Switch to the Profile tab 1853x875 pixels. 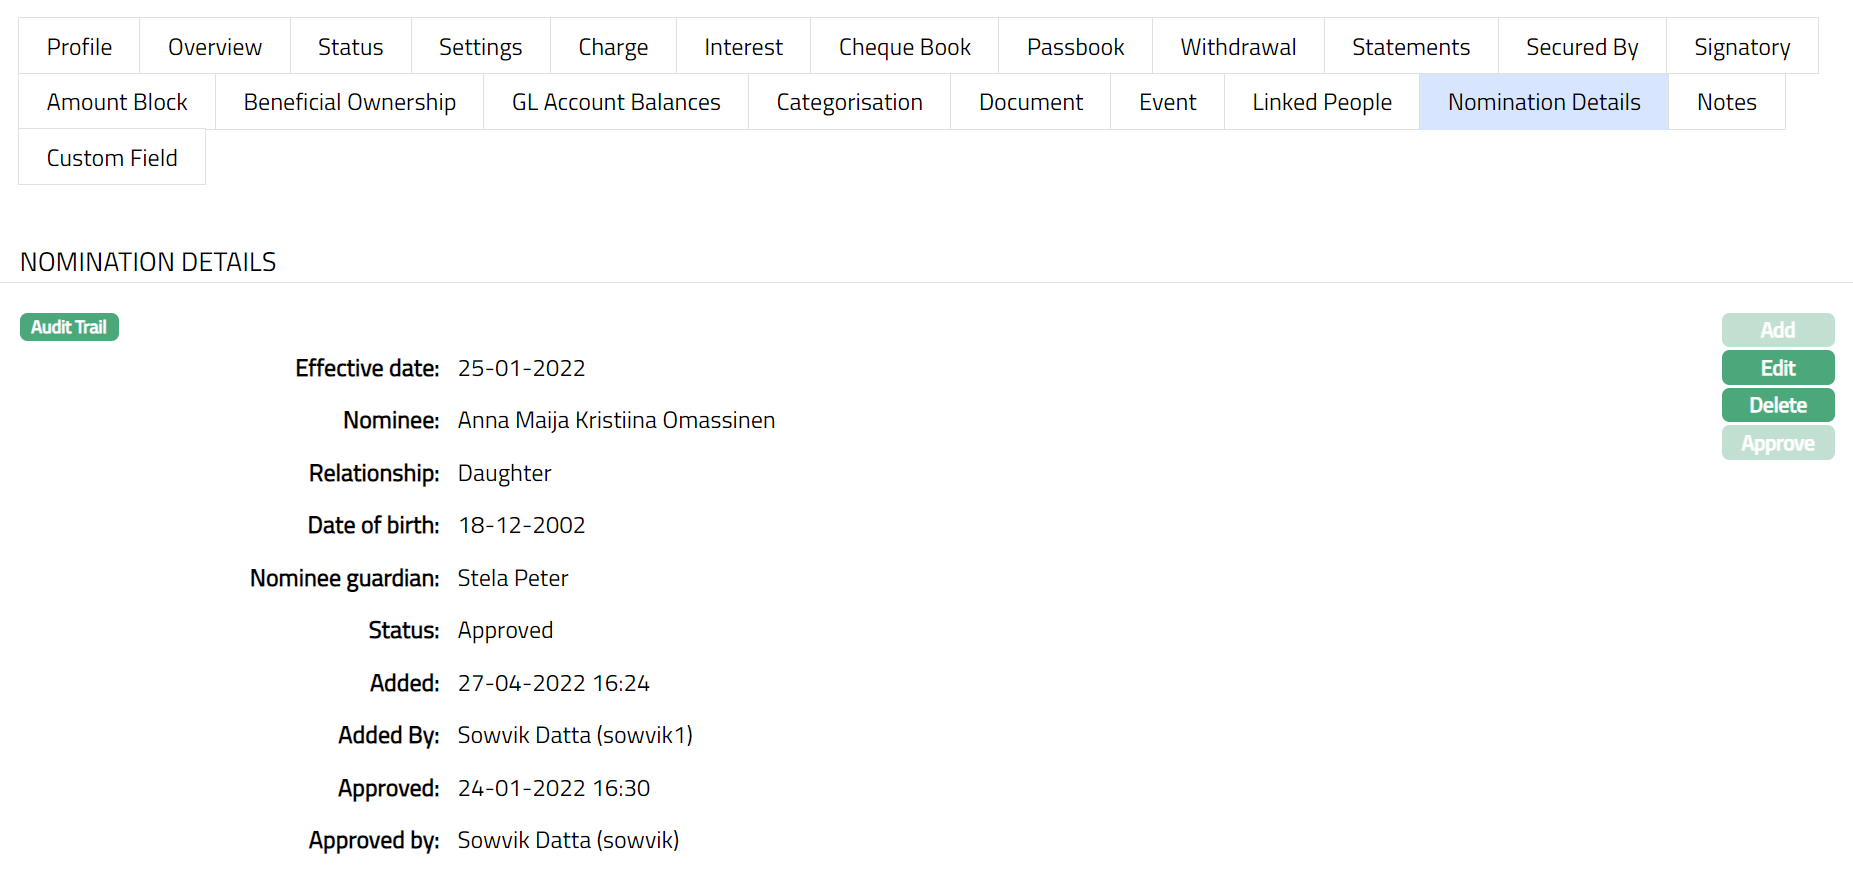point(79,47)
